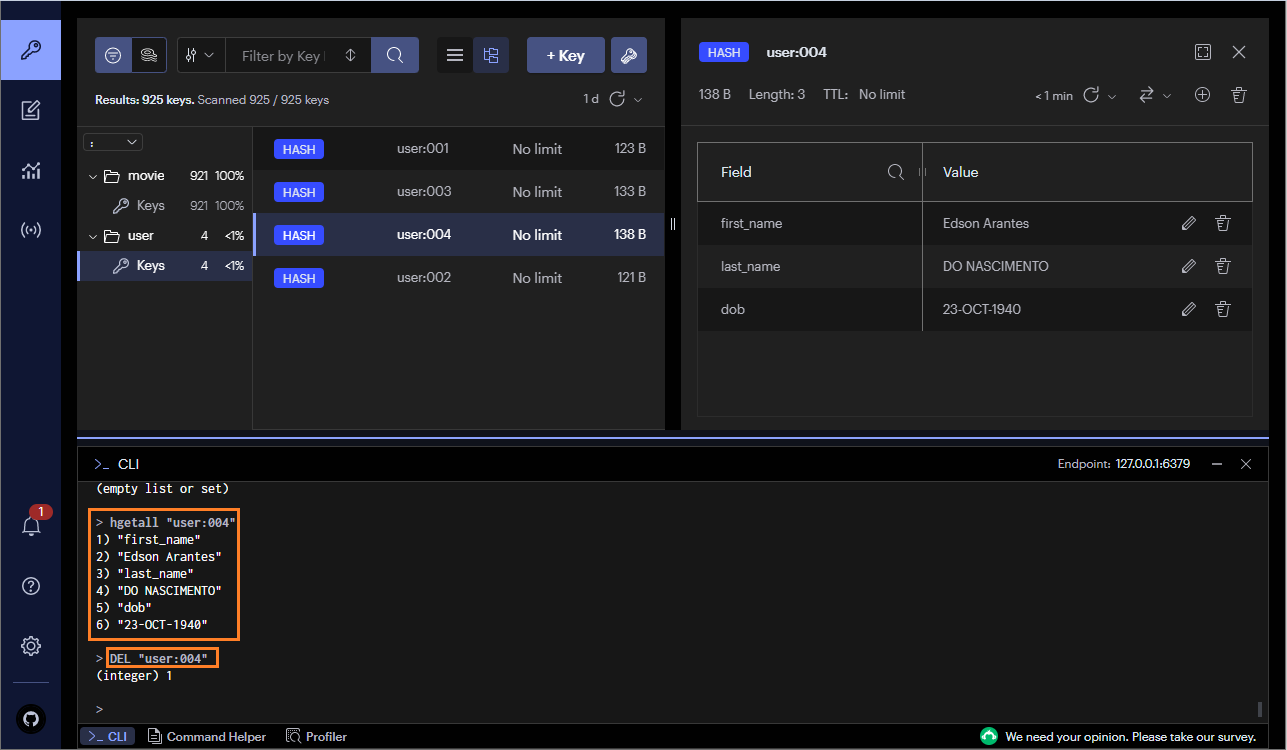Open the key type filter dropdown
This screenshot has width=1287, height=750.
point(200,56)
